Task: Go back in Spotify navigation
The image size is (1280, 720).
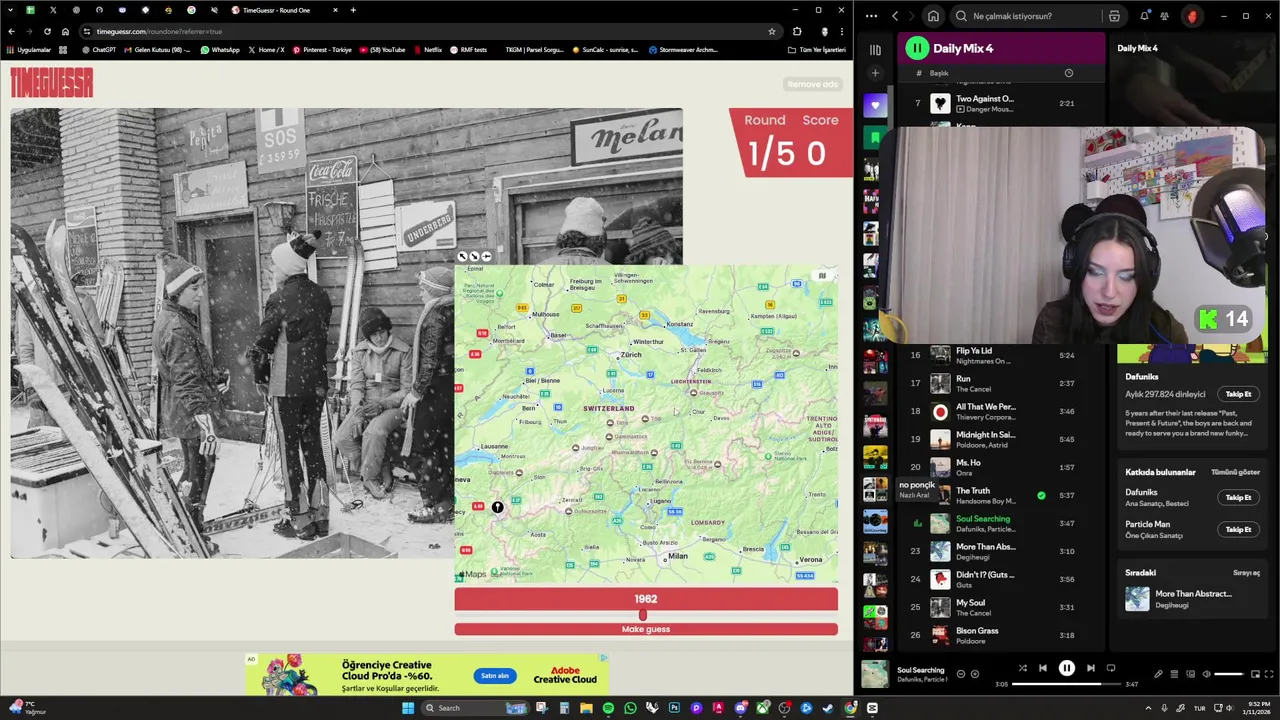Action: [895, 16]
